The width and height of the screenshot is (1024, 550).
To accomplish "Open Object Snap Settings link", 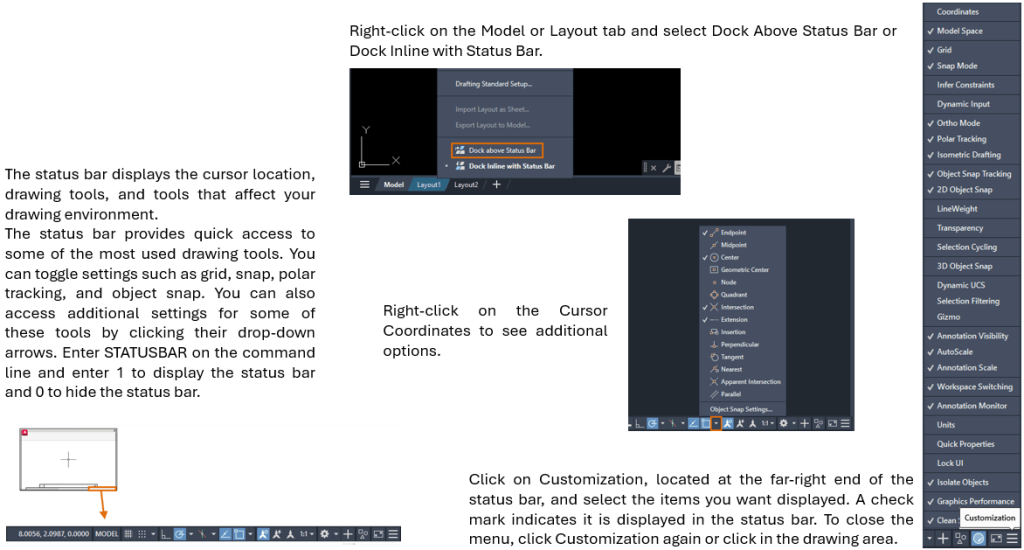I will (740, 409).
